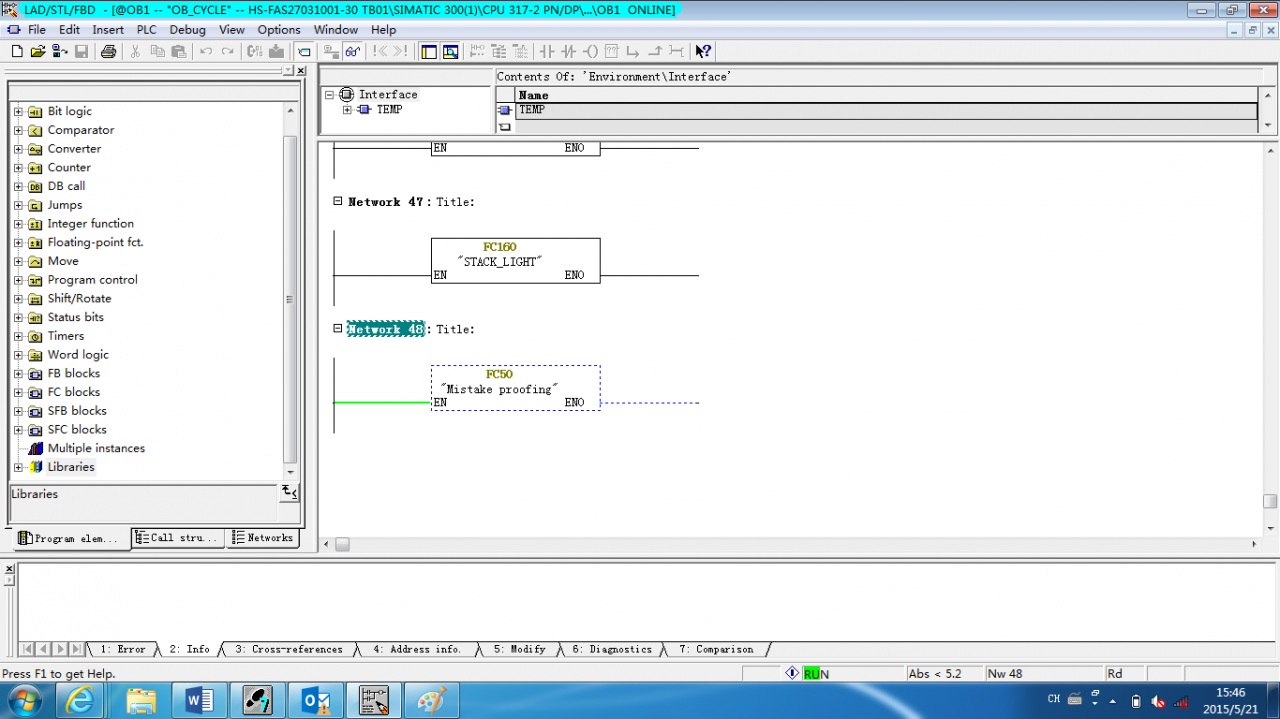Click the New file toolbar icon
The image size is (1280, 719).
pos(17,51)
